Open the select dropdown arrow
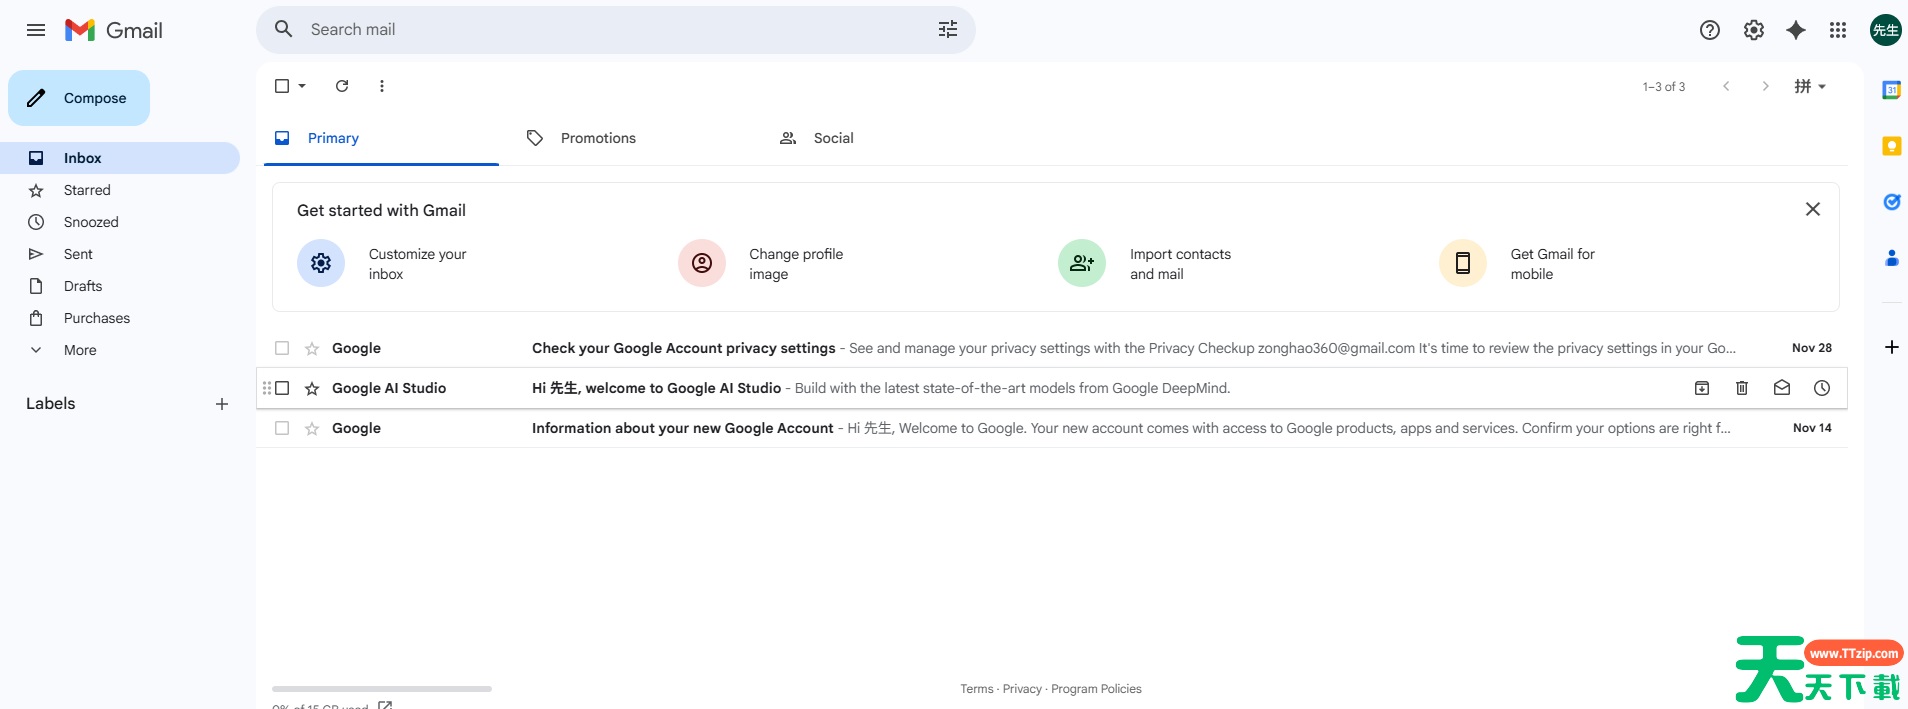This screenshot has height=709, width=1908. [x=302, y=86]
